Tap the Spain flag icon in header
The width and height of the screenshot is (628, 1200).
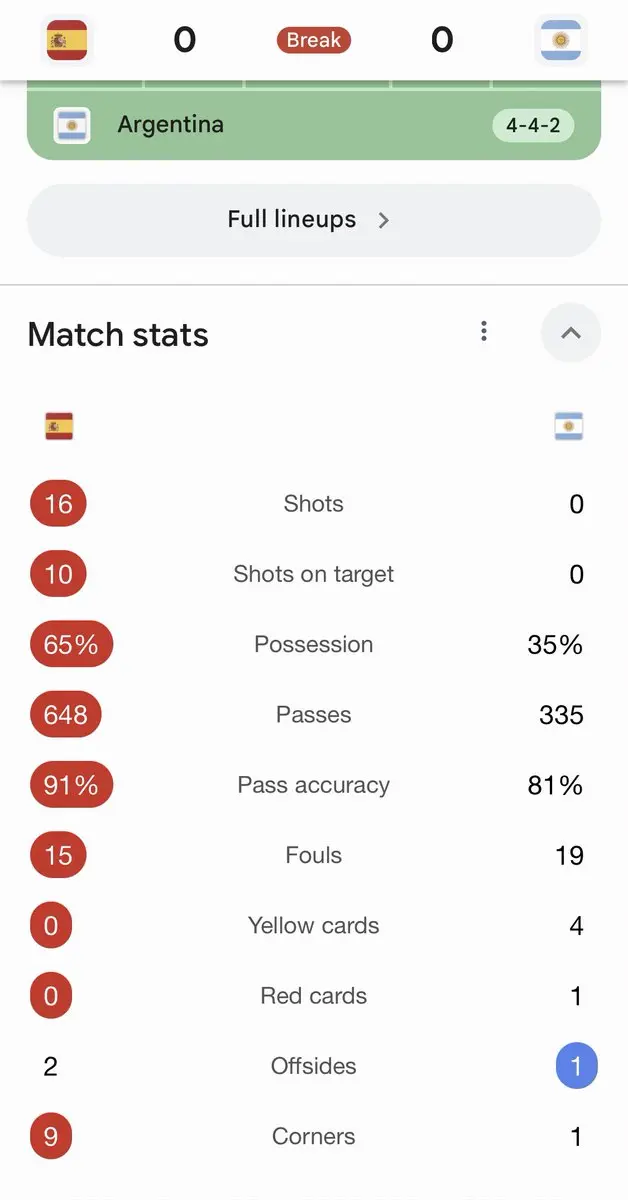(x=67, y=40)
